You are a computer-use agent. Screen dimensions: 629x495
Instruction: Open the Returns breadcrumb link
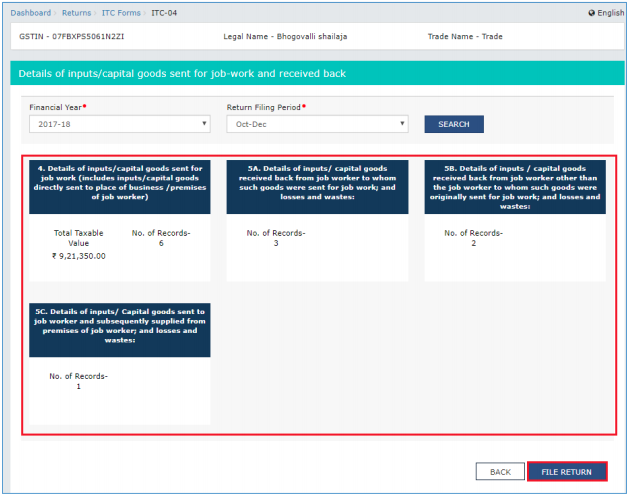[76, 13]
